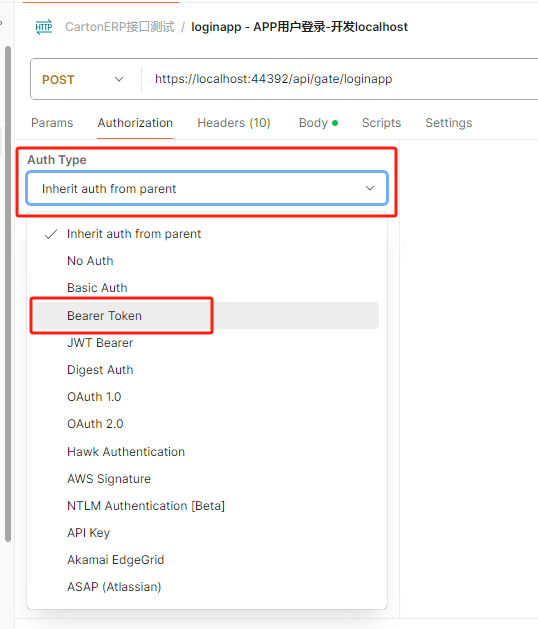Select No Auth option

tap(207, 261)
